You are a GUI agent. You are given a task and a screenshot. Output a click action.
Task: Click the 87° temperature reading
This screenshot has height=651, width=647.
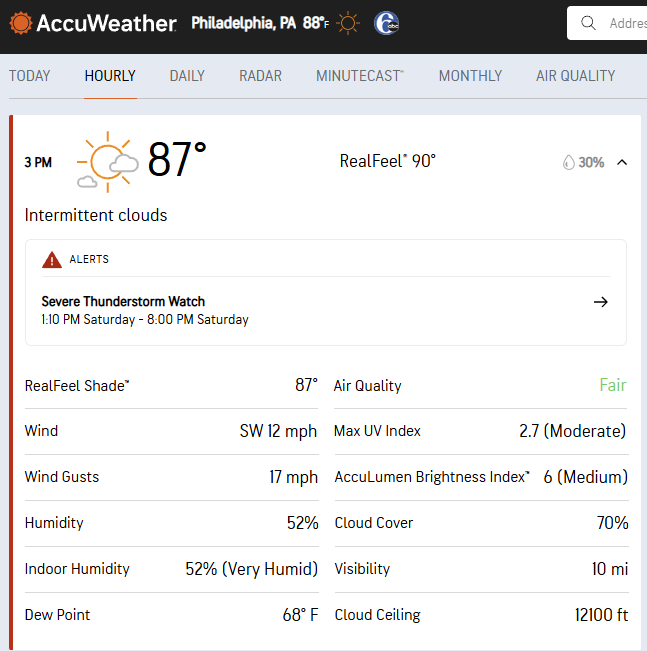tap(177, 160)
